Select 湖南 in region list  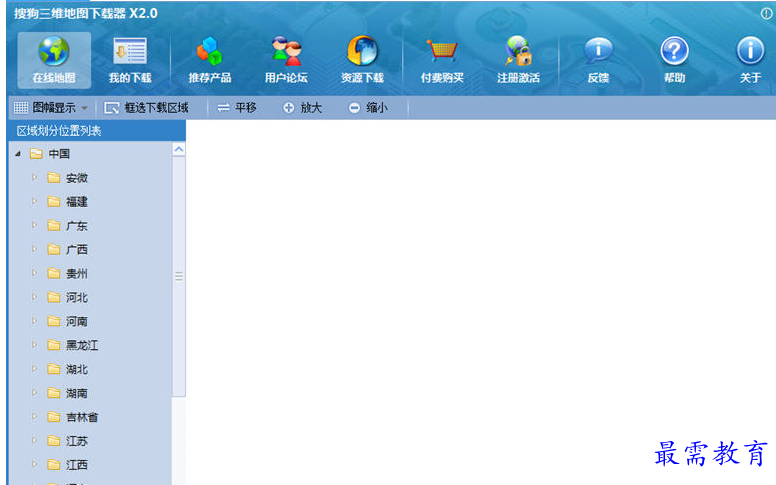(x=77, y=393)
